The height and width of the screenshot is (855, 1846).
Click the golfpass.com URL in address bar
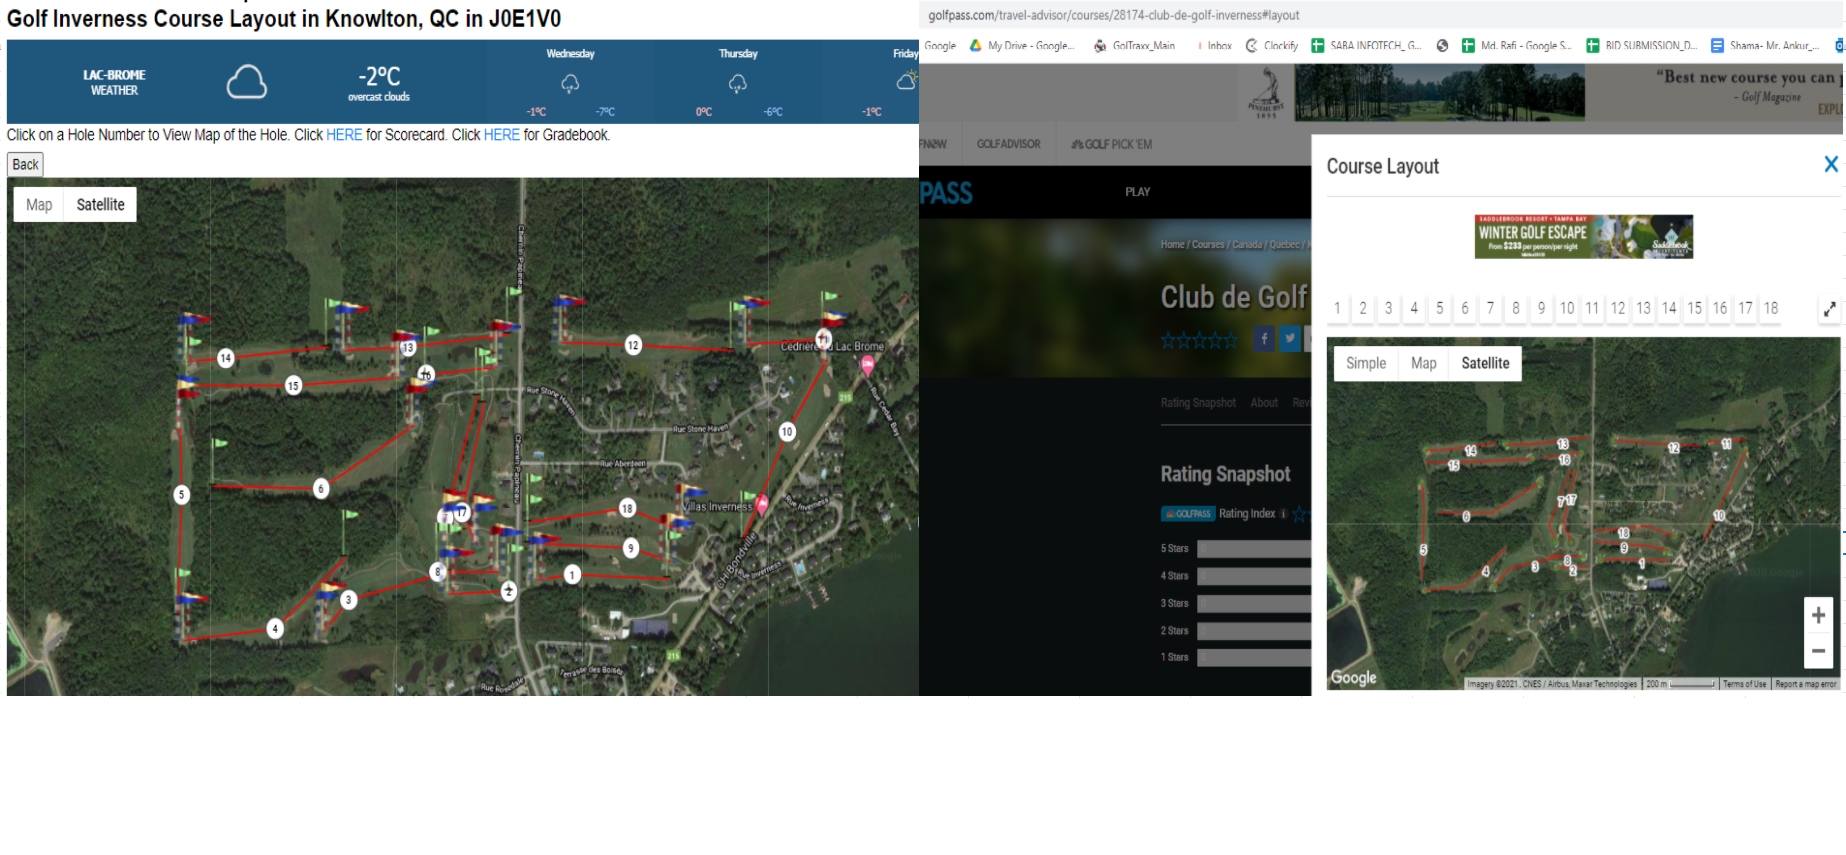coord(1114,15)
